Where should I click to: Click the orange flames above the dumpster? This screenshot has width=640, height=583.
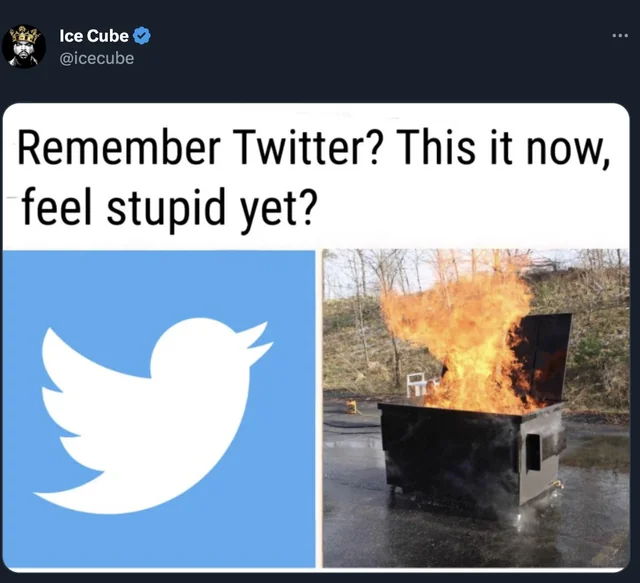pyautogui.click(x=457, y=335)
